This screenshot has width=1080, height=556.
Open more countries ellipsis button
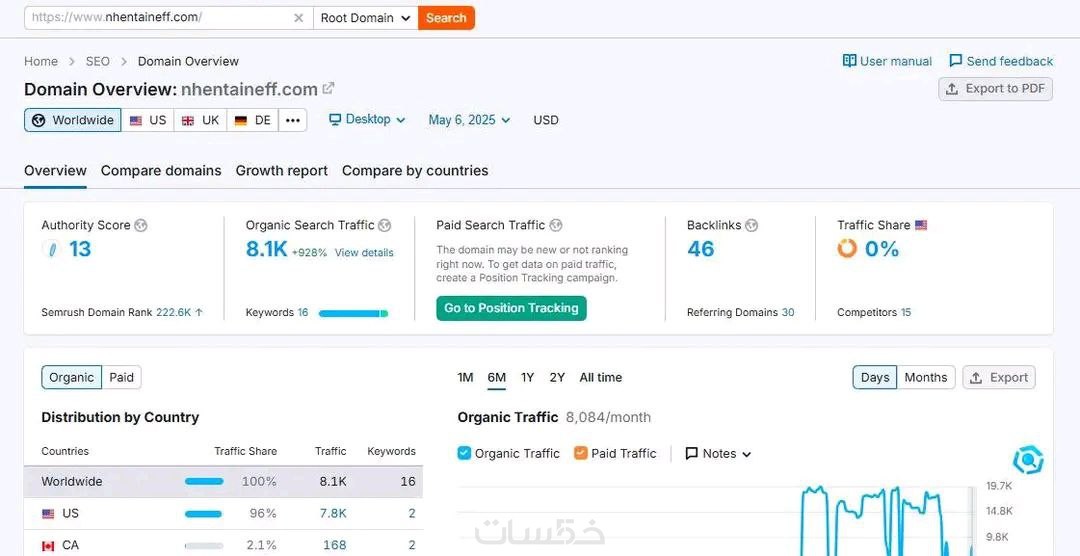point(292,120)
